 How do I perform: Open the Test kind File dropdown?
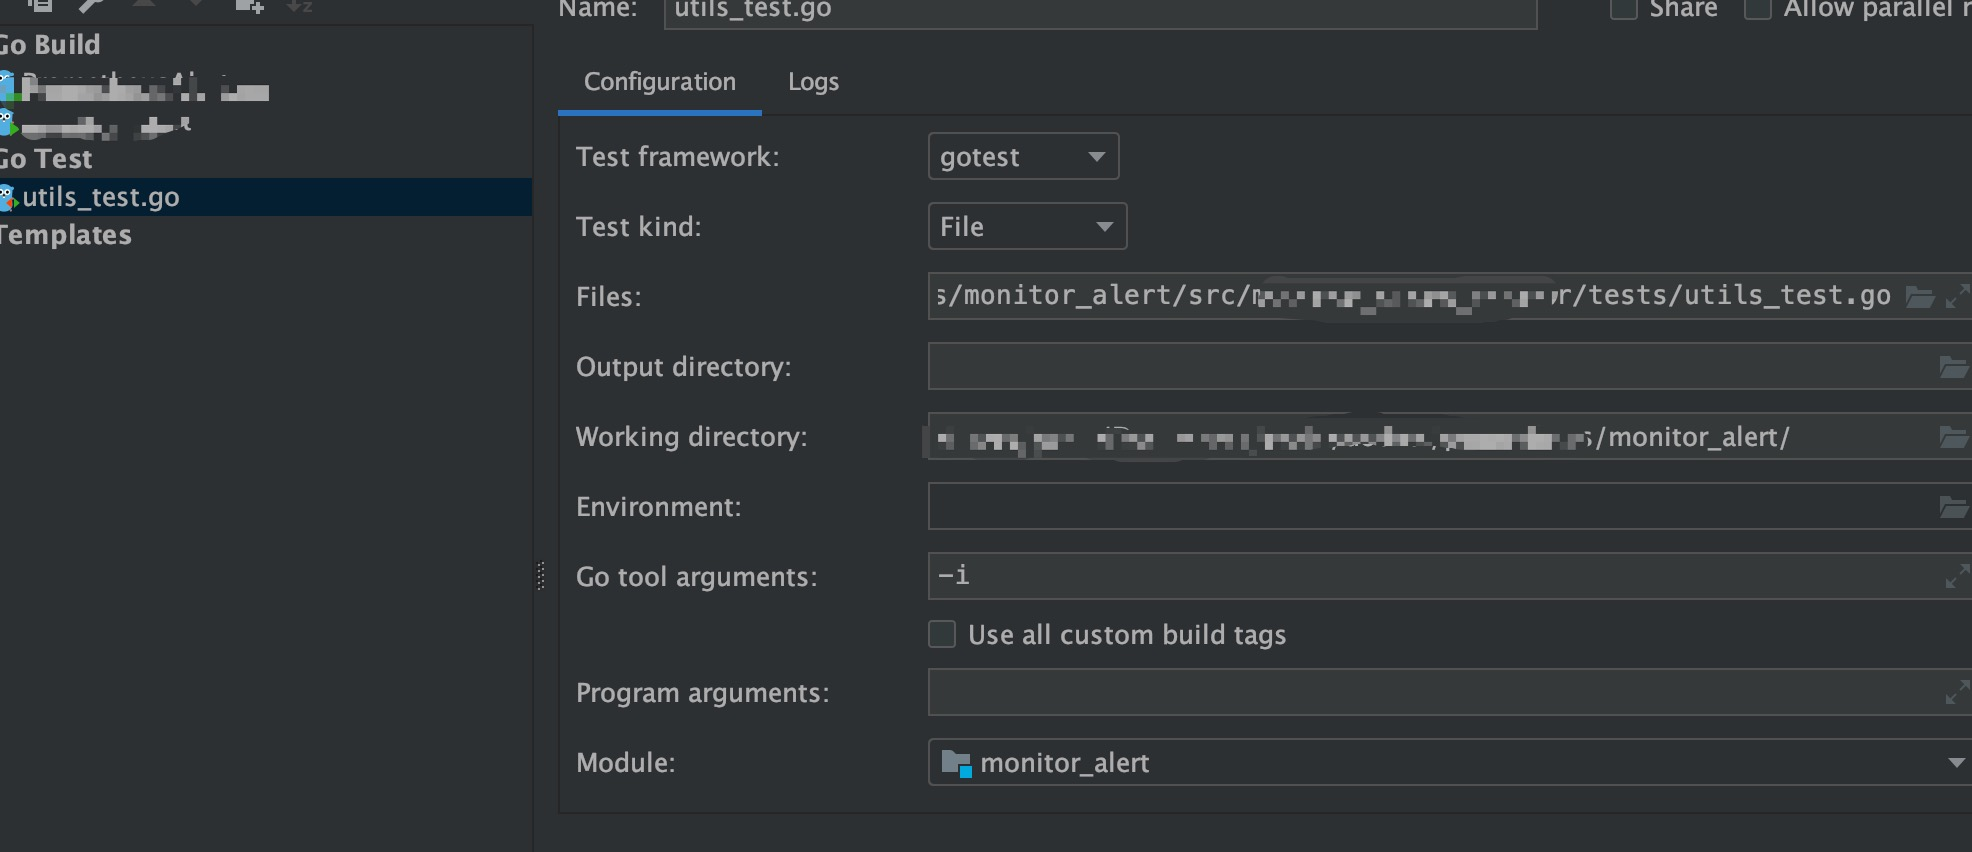click(1027, 227)
